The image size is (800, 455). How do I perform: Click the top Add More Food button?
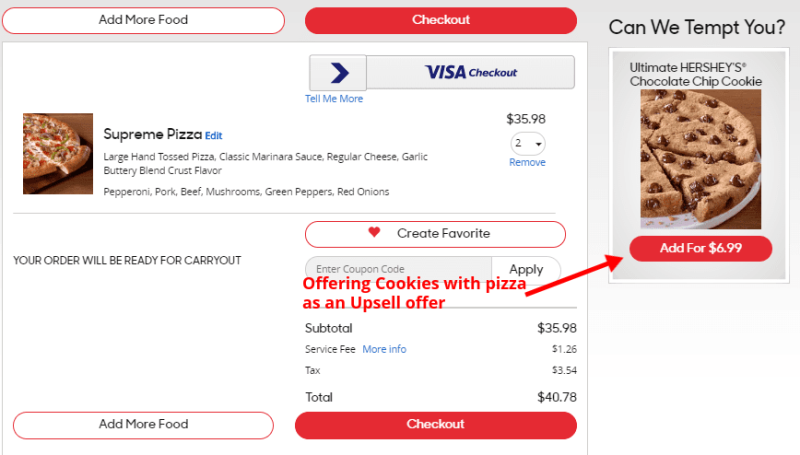click(x=143, y=20)
